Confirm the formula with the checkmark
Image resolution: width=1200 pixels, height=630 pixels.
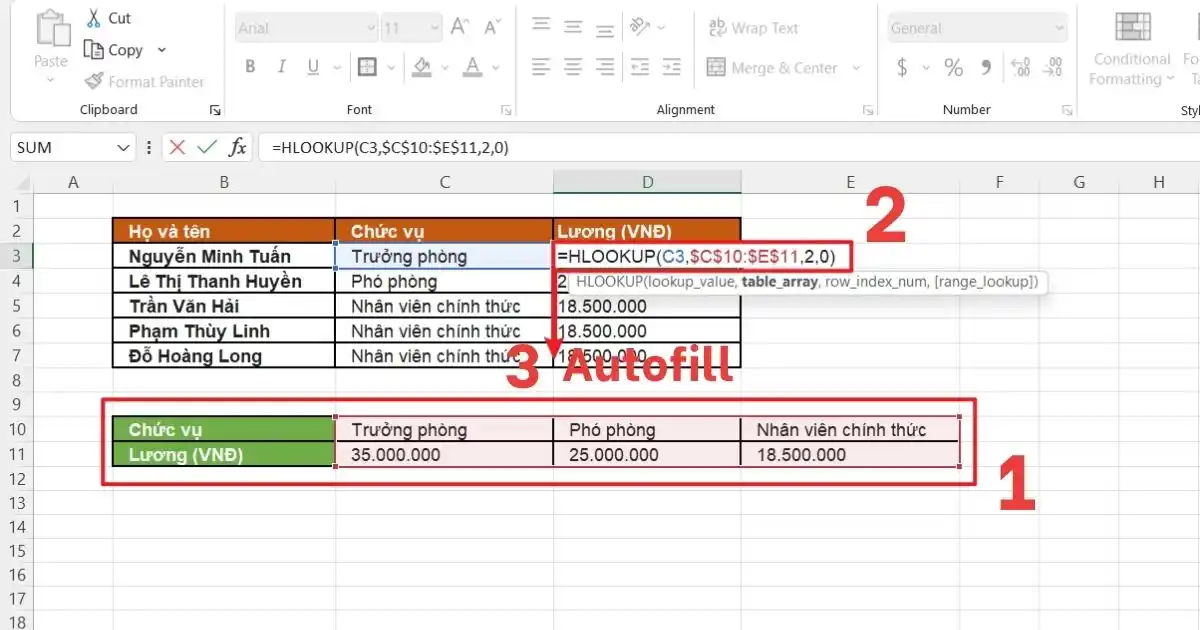tap(207, 147)
